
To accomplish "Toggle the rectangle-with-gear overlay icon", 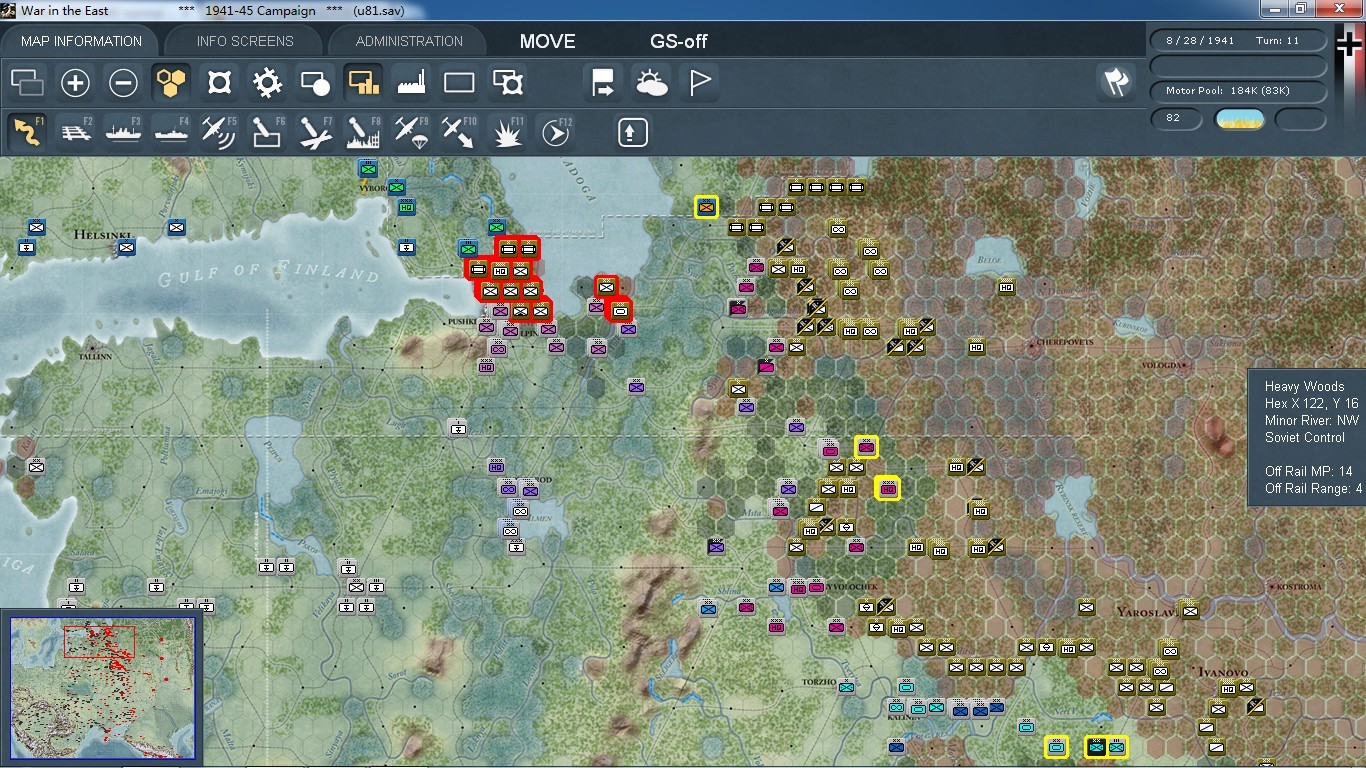I will (x=507, y=82).
